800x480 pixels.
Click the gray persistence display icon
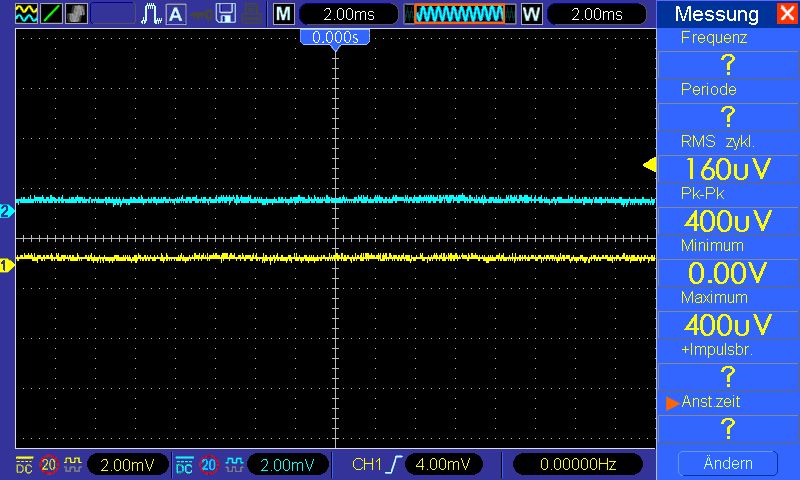pyautogui.click(x=76, y=14)
